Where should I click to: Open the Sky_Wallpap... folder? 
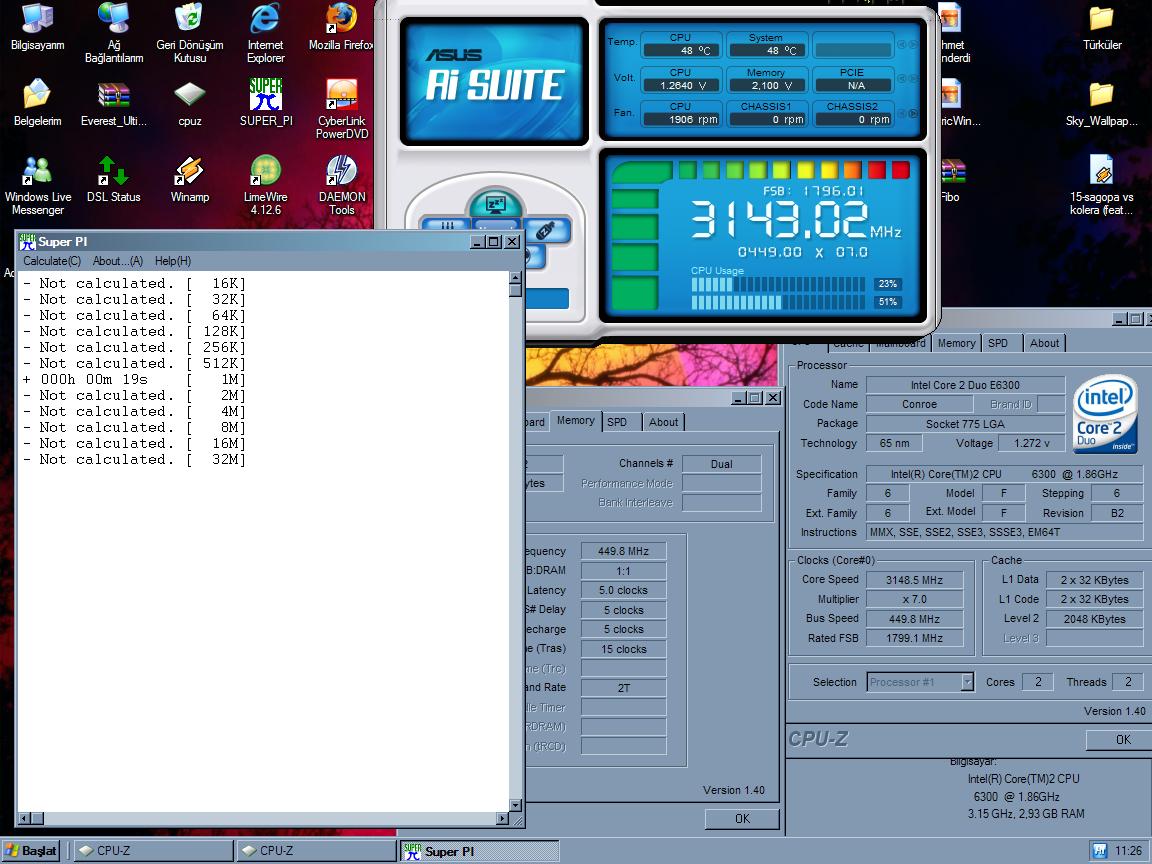[1101, 103]
